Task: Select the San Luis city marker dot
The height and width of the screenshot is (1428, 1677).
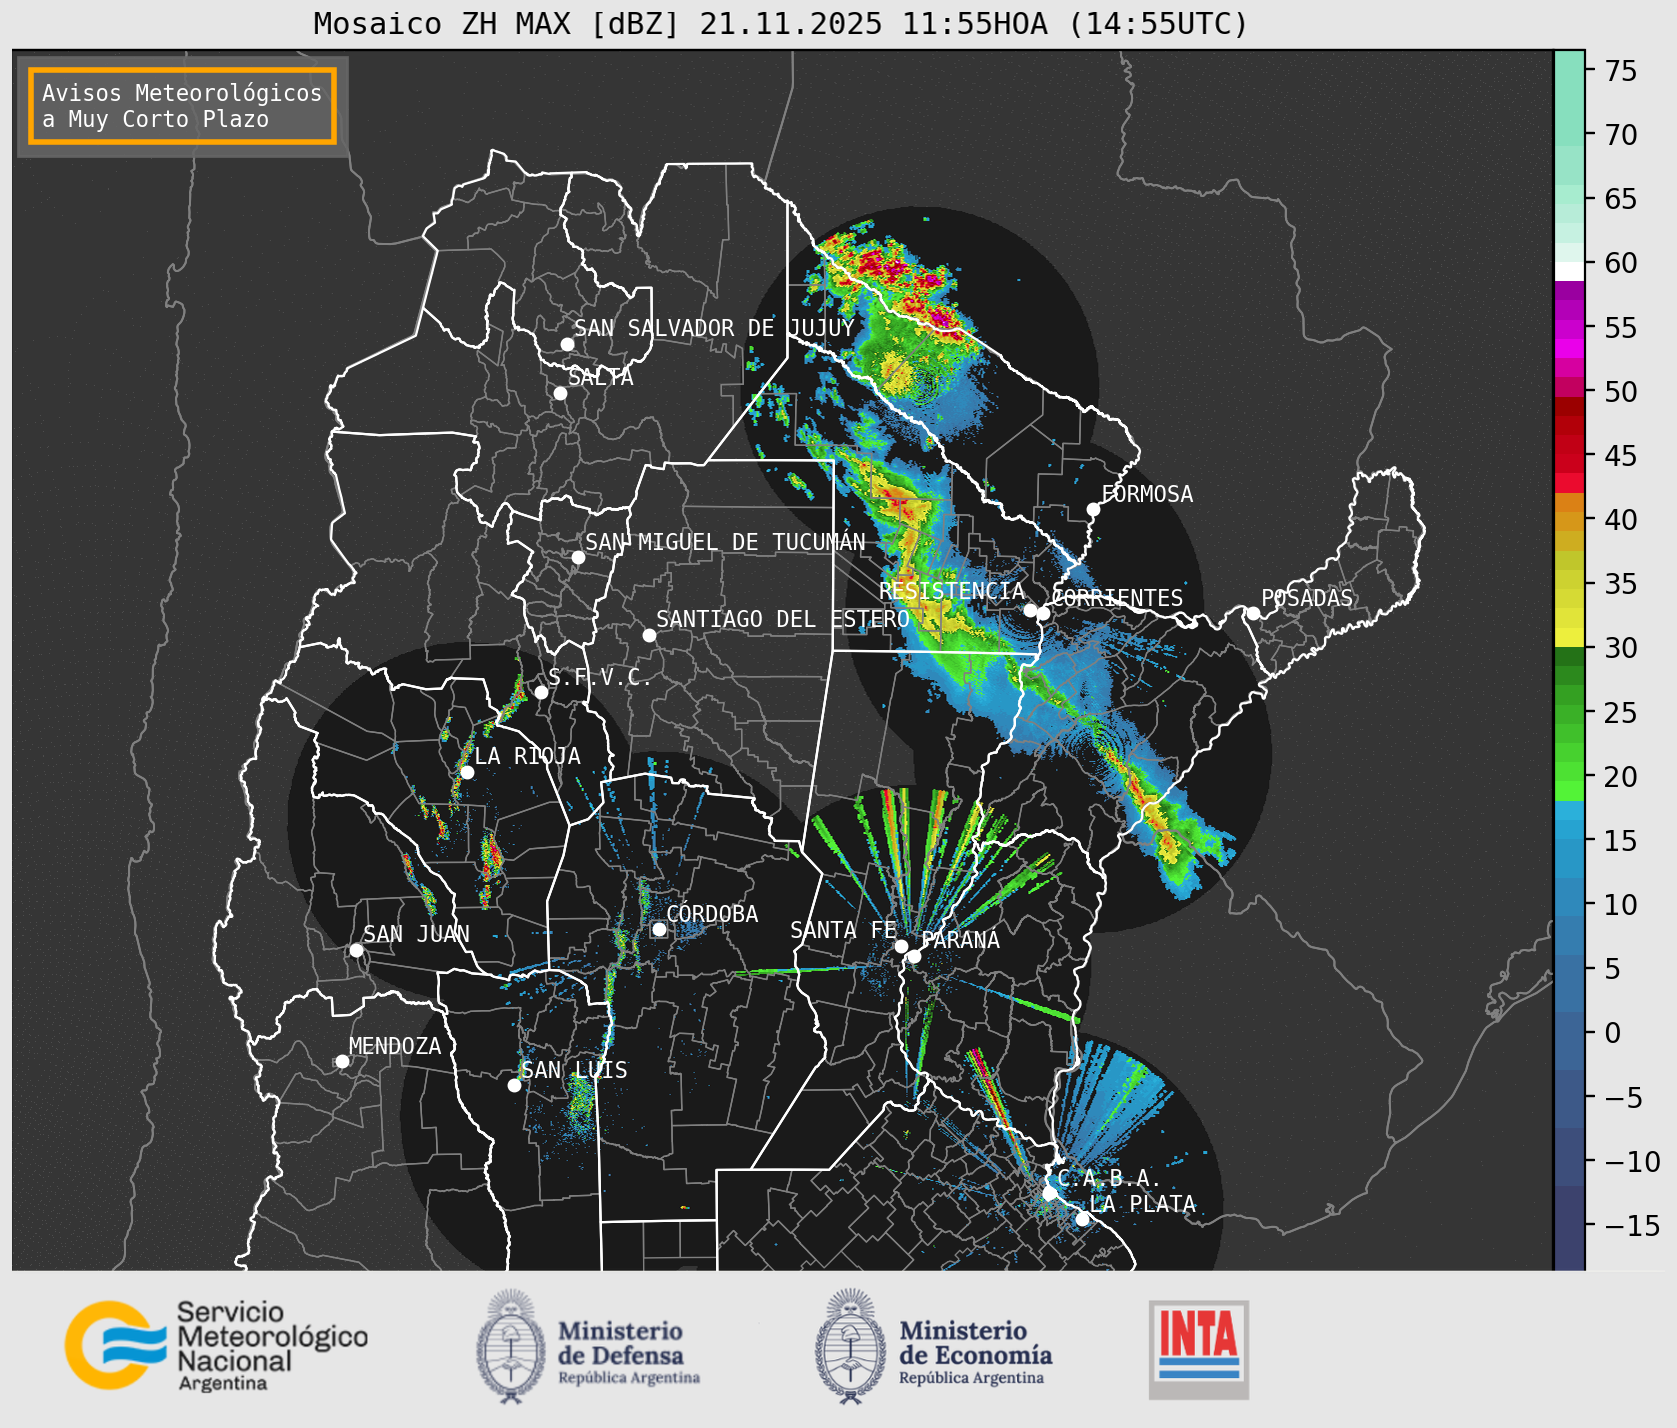Action: pyautogui.click(x=514, y=1085)
